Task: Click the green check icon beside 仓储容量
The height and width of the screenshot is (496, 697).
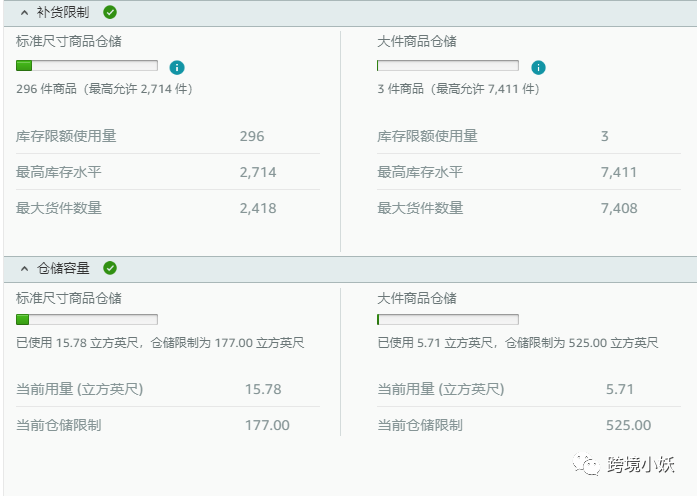Action: click(110, 268)
